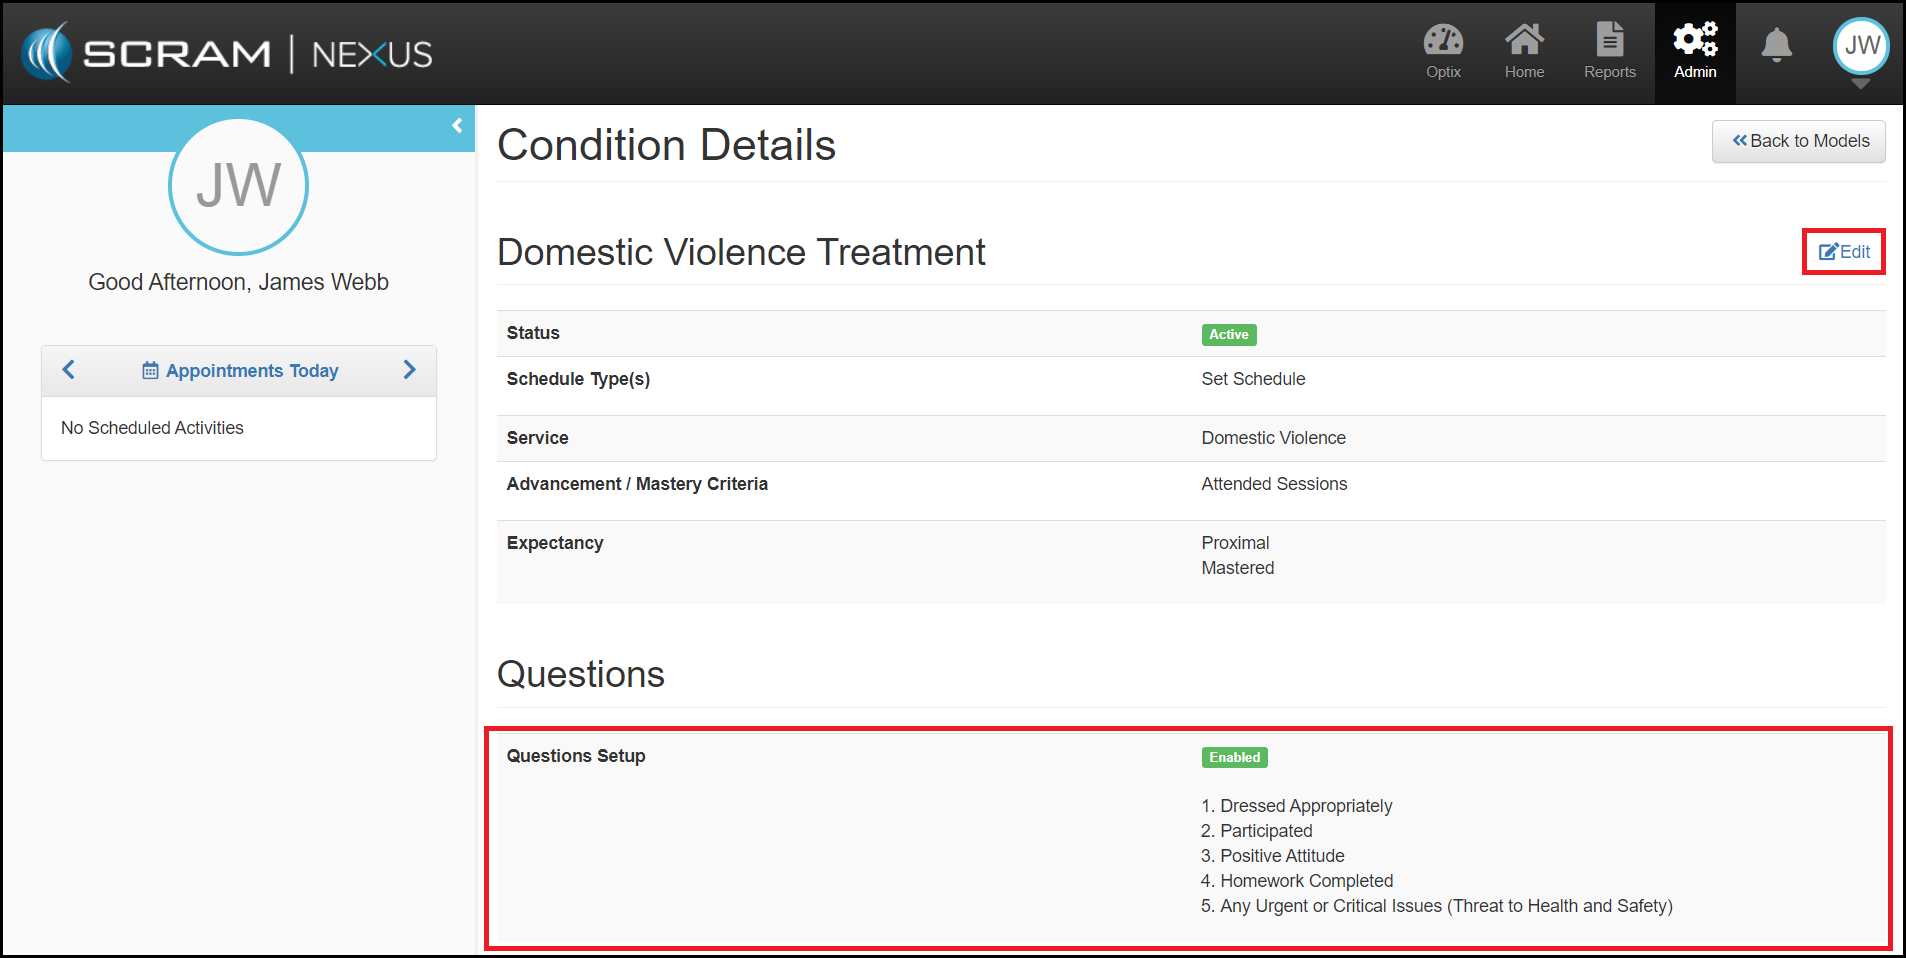
Task: Click the SCRAM Nexus logo
Action: (x=227, y=53)
